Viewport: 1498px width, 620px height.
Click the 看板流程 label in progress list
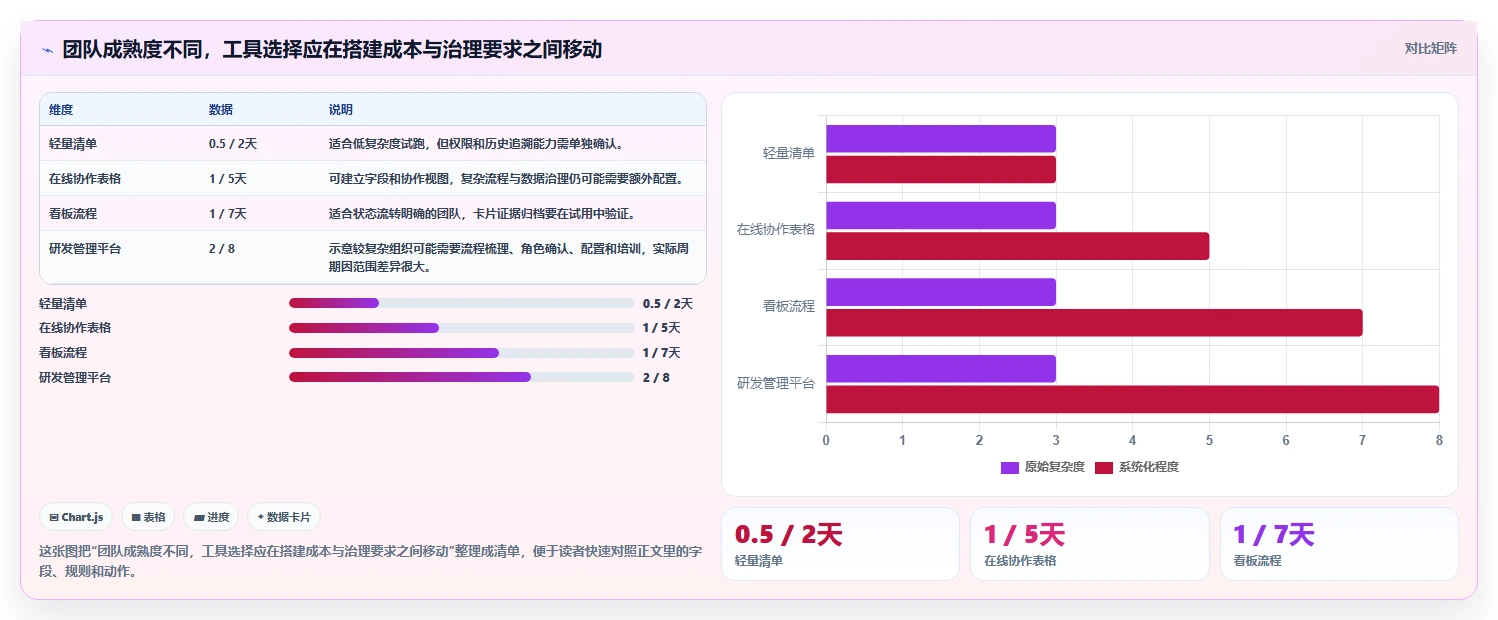[63, 353]
